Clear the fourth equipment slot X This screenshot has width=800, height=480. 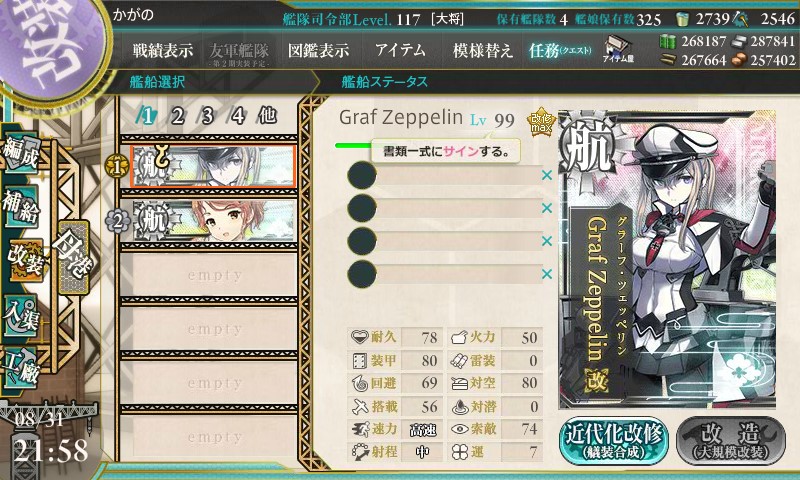point(547,274)
